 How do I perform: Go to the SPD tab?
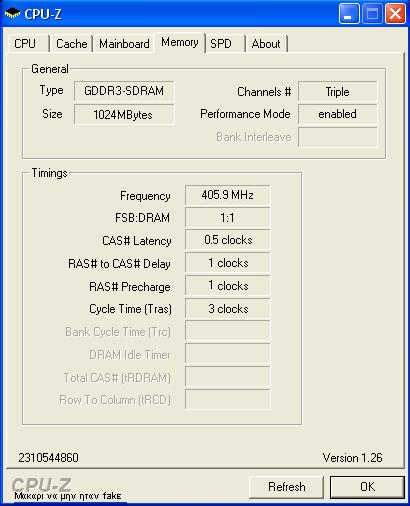coord(225,44)
